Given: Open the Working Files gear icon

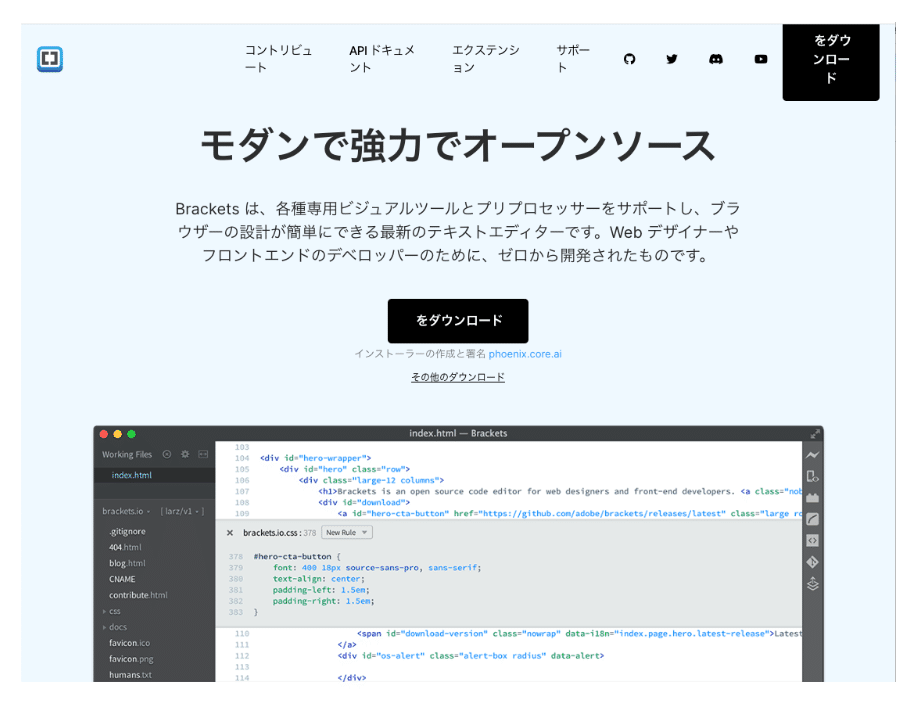Looking at the screenshot, I should (185, 454).
